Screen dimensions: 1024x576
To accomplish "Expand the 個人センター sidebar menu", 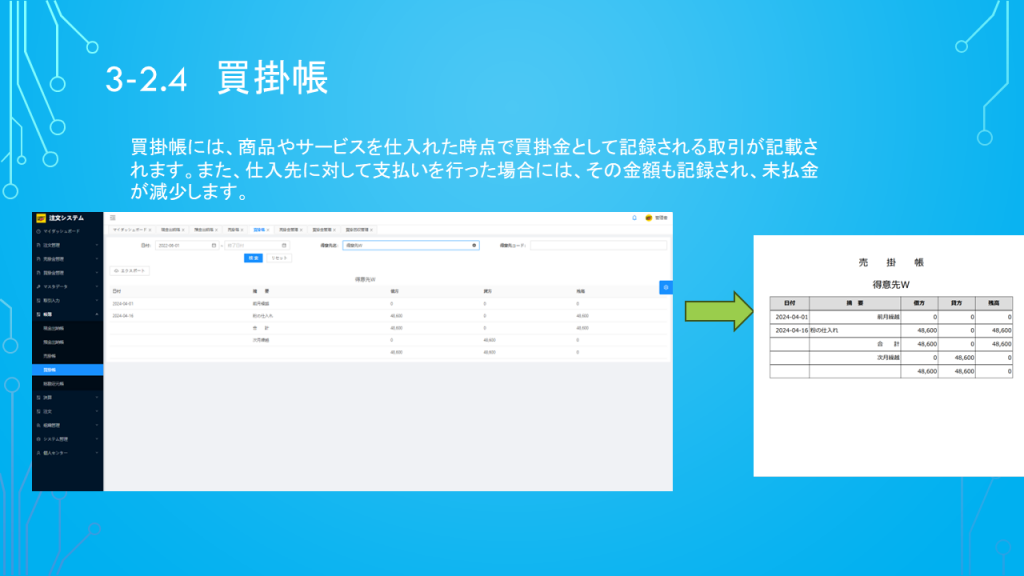I will [x=67, y=453].
